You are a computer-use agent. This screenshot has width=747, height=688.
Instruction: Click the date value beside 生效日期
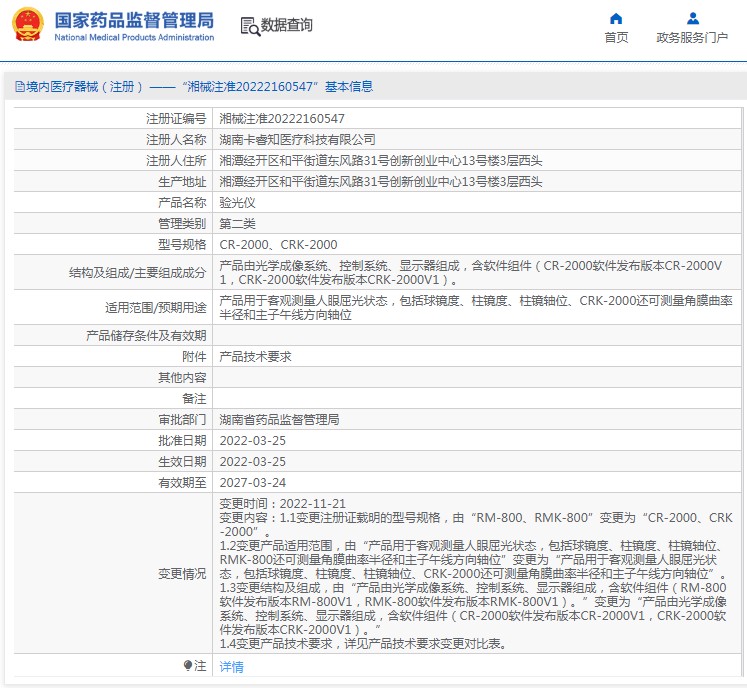pyautogui.click(x=252, y=461)
